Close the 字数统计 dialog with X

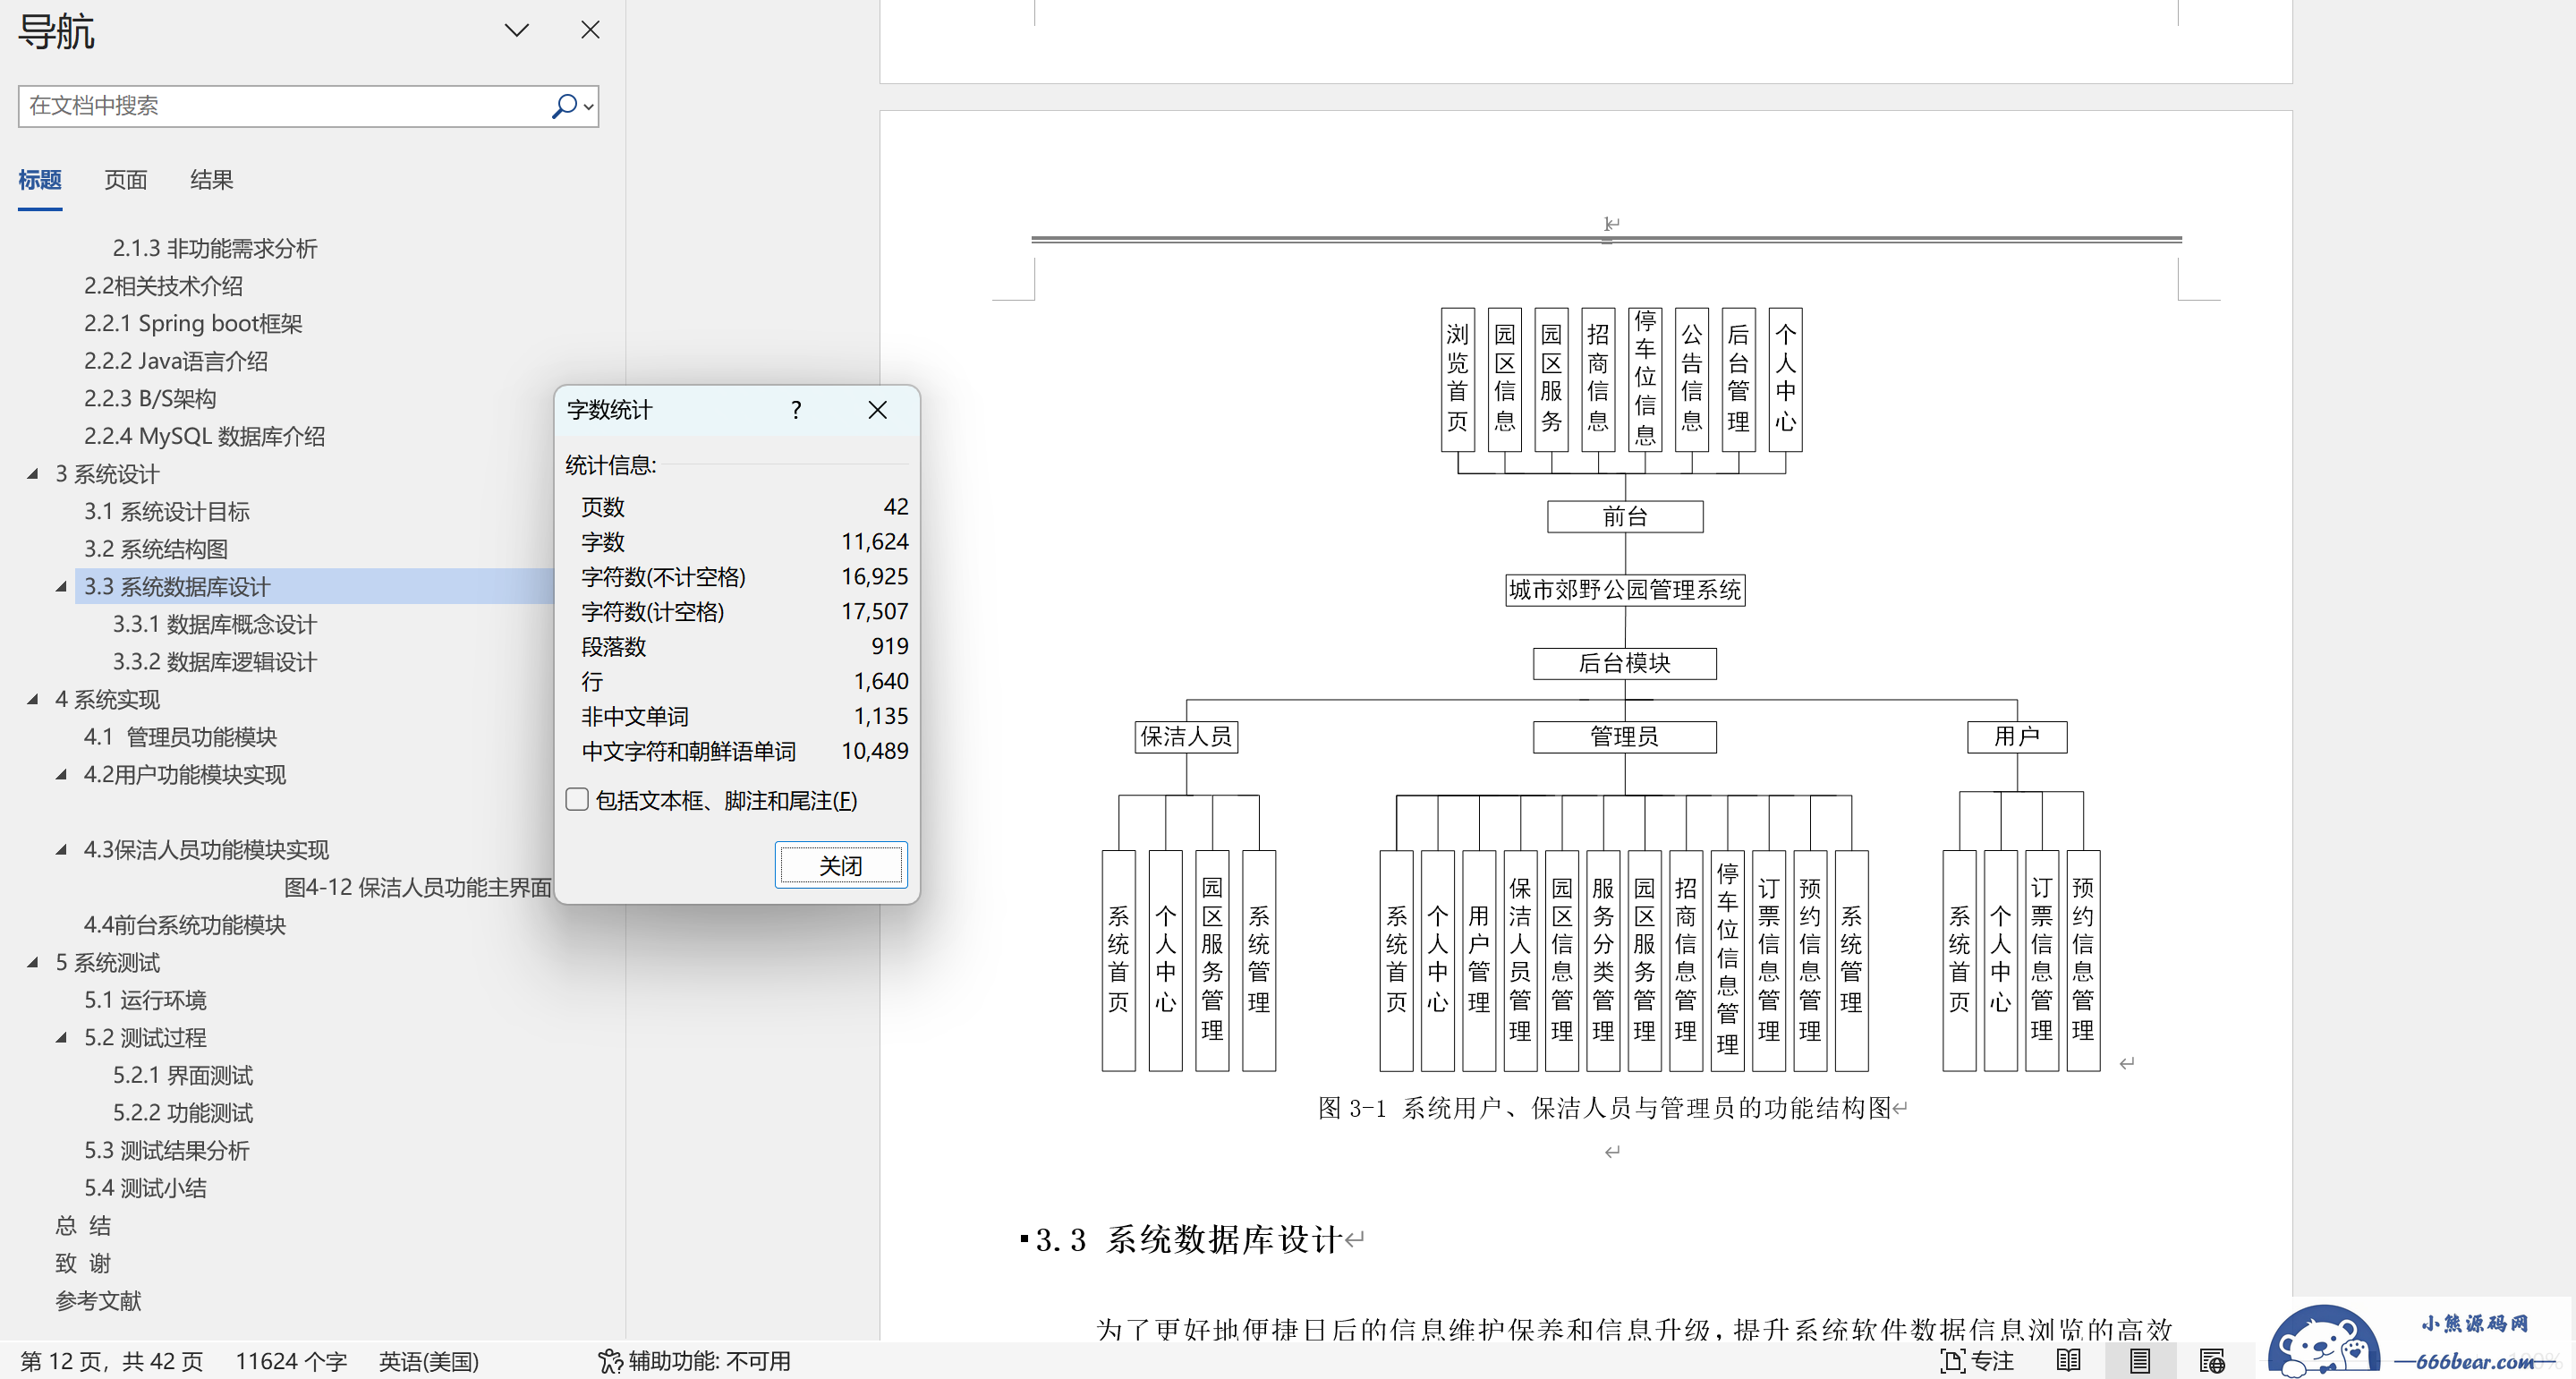pyautogui.click(x=877, y=410)
